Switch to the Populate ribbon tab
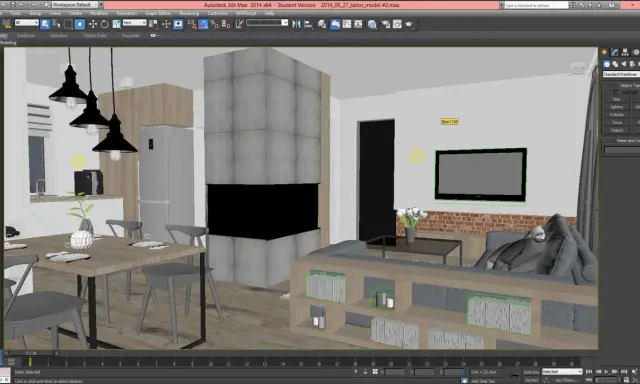This screenshot has height=384, width=640. [x=131, y=36]
